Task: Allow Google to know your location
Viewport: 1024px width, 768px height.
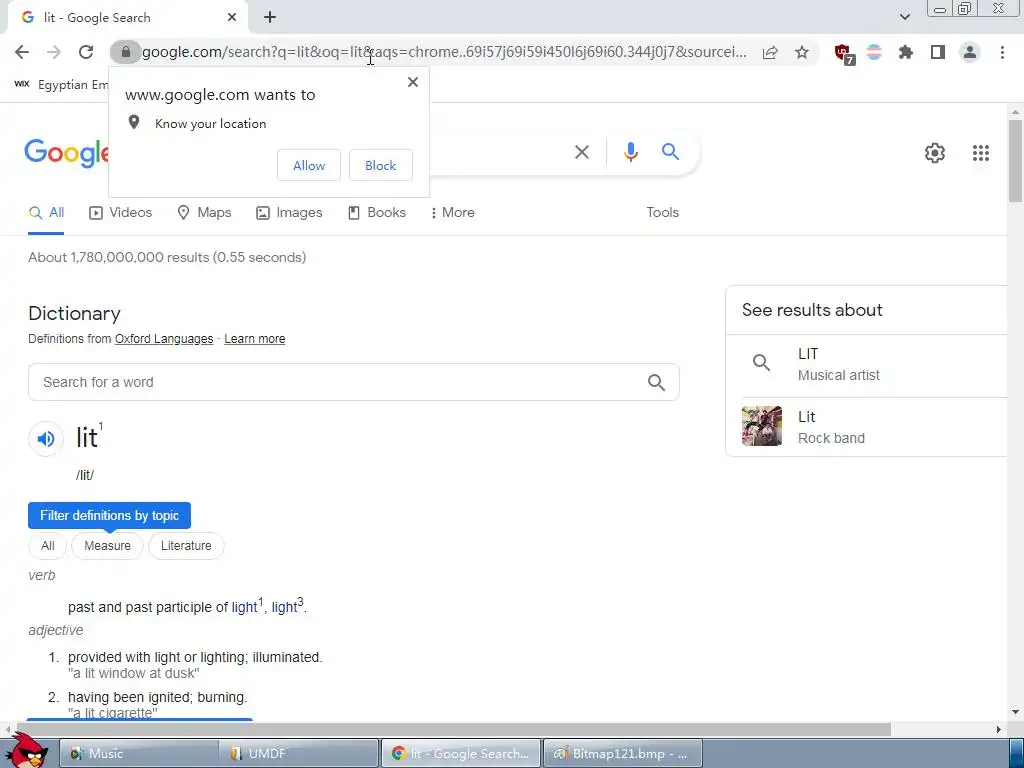Action: [x=309, y=165]
